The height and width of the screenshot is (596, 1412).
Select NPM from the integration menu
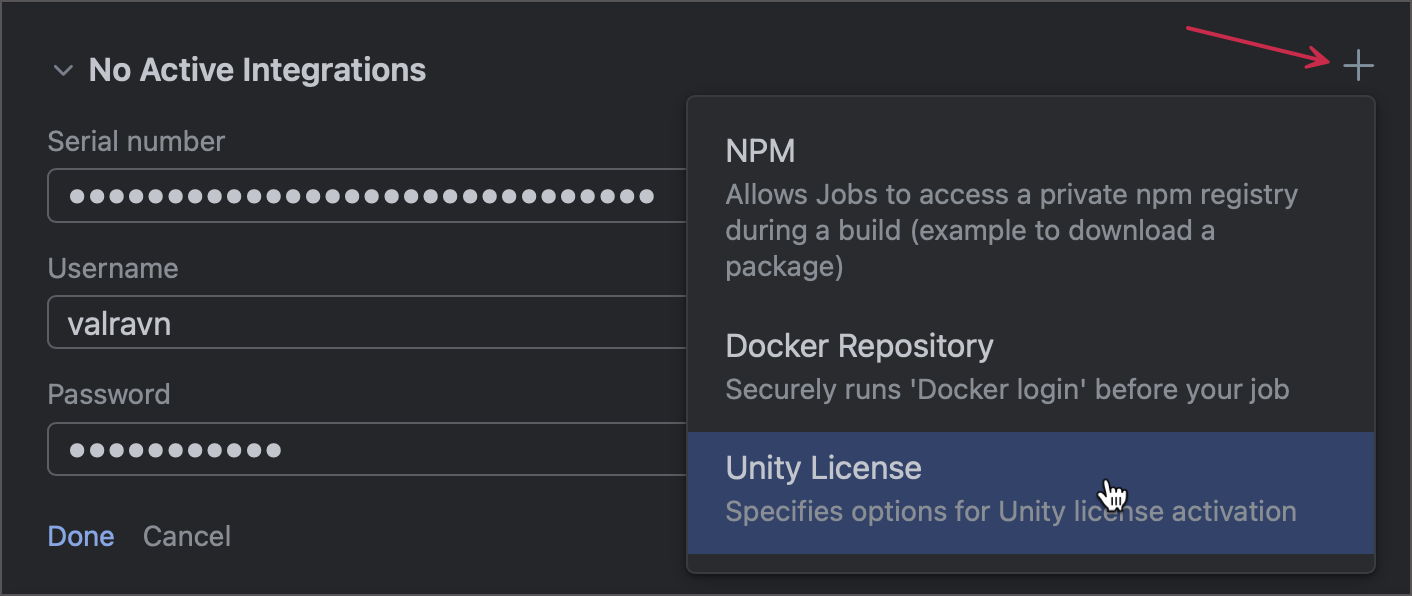pyautogui.click(x=759, y=151)
